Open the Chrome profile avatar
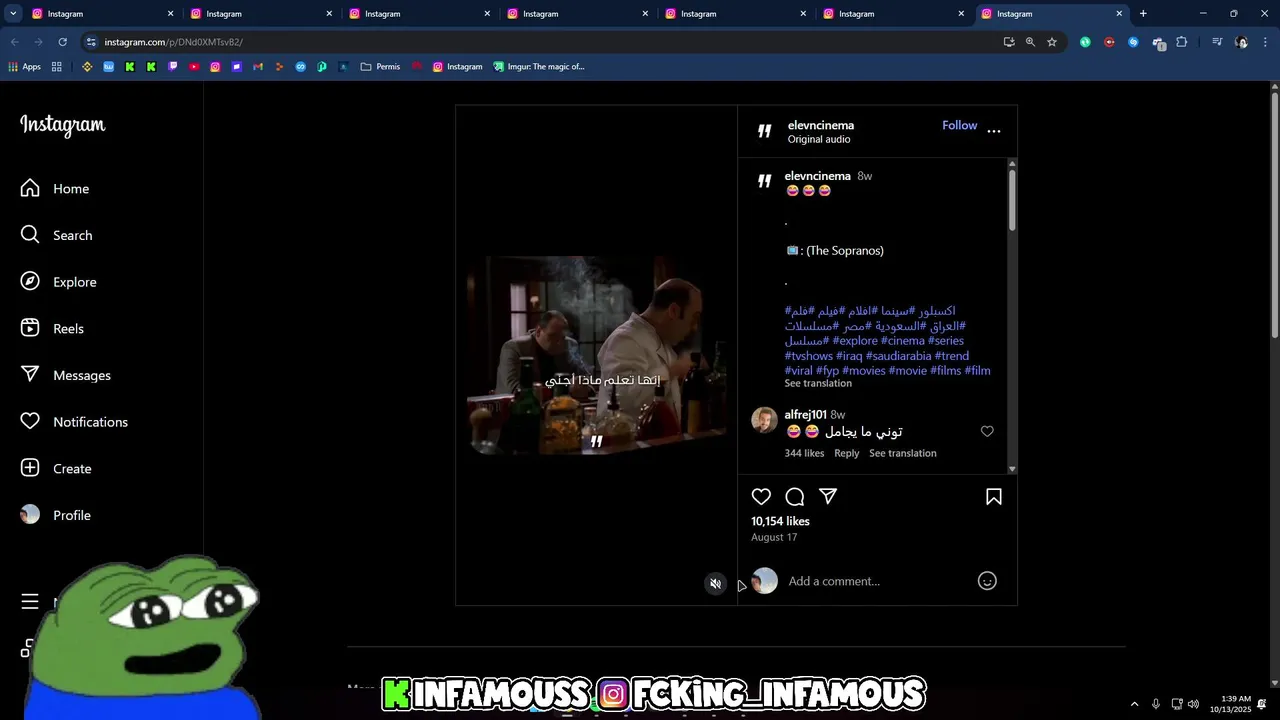The image size is (1280, 720). tap(1242, 42)
